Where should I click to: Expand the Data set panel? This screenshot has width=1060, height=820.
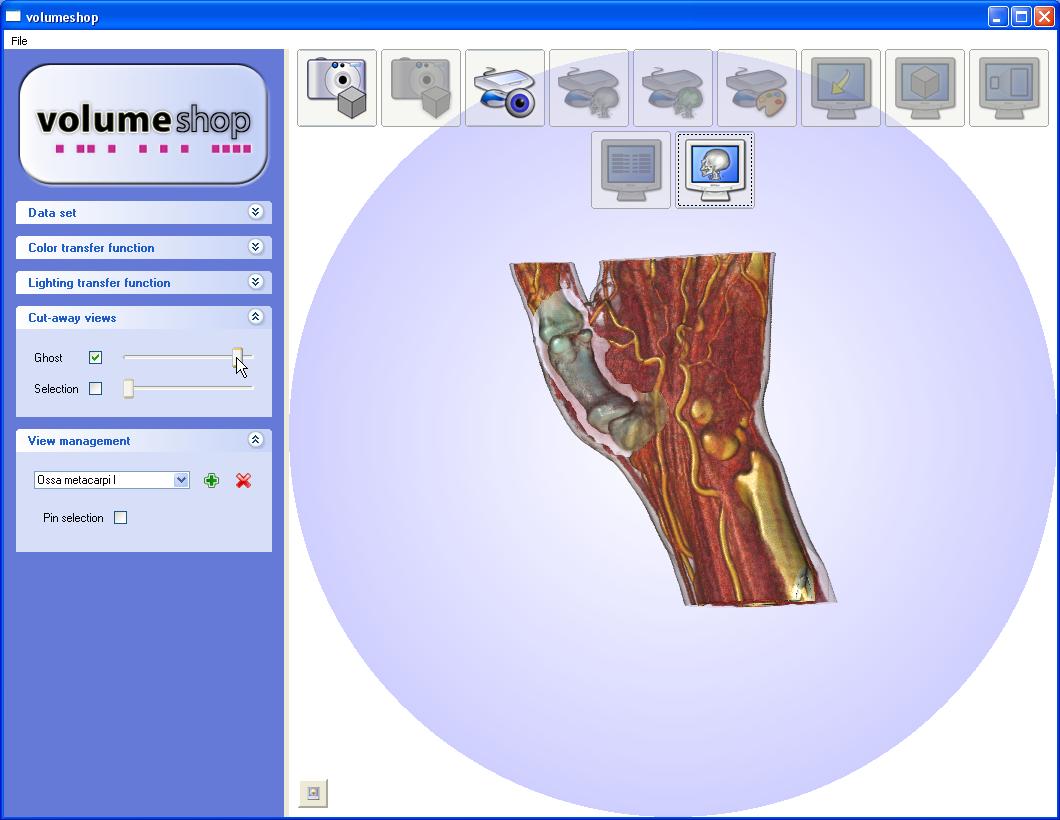coord(256,212)
